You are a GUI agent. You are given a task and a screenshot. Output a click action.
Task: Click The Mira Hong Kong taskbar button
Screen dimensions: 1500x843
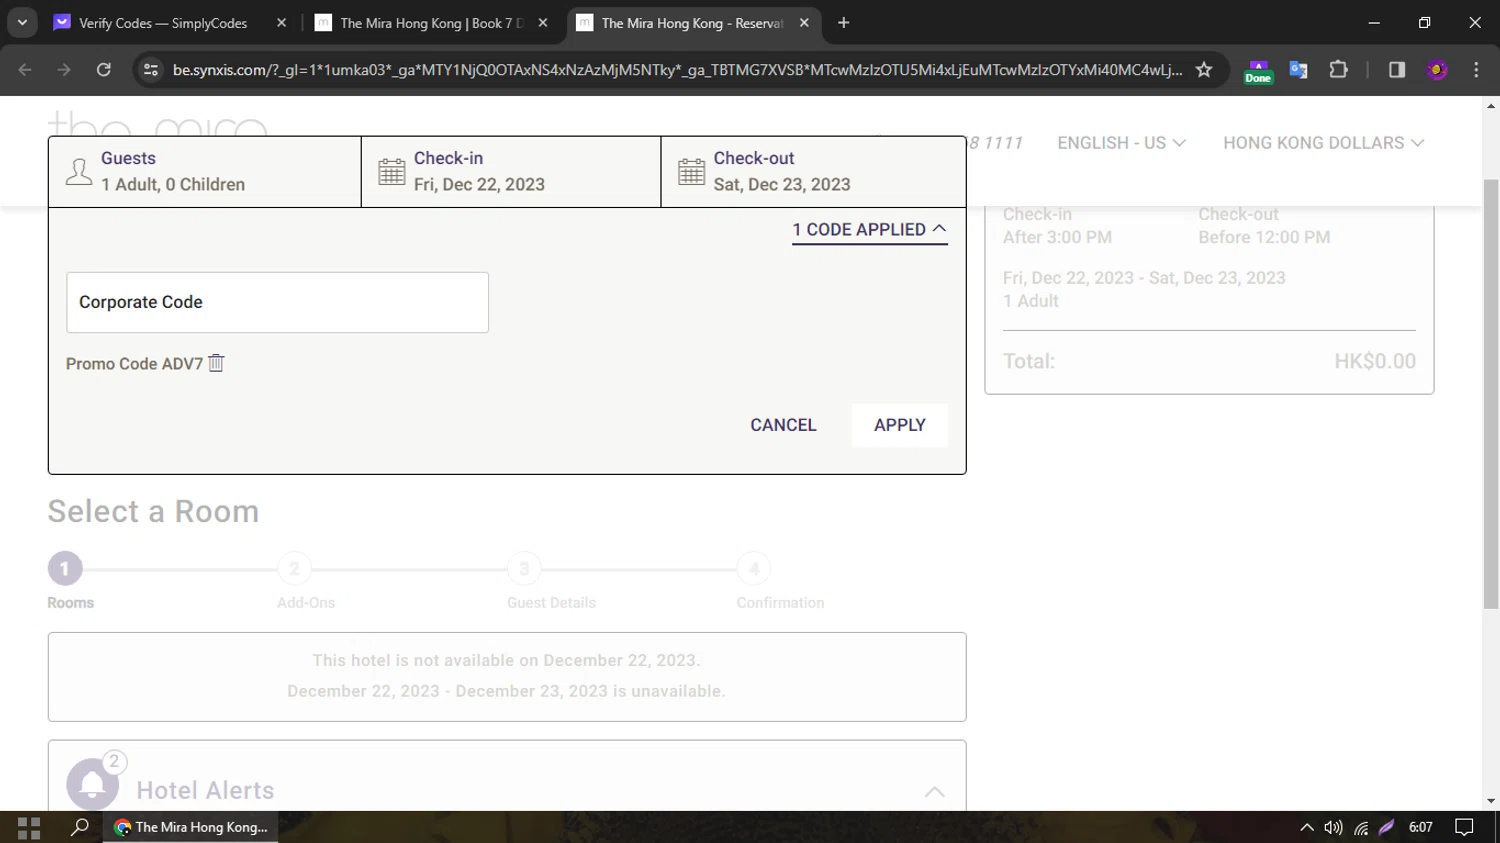click(190, 827)
